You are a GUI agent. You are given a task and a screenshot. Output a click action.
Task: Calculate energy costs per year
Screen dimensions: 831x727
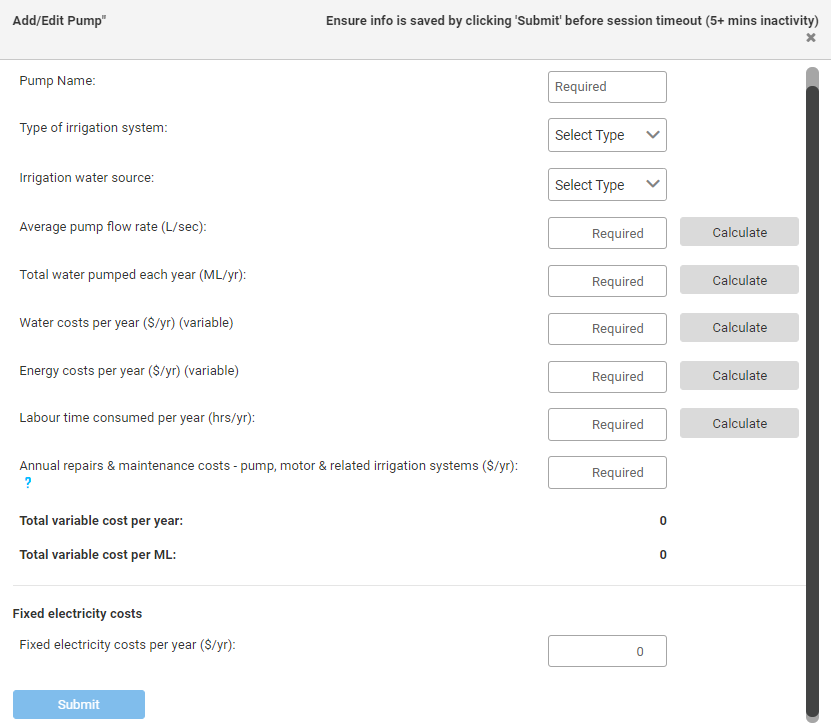click(739, 376)
